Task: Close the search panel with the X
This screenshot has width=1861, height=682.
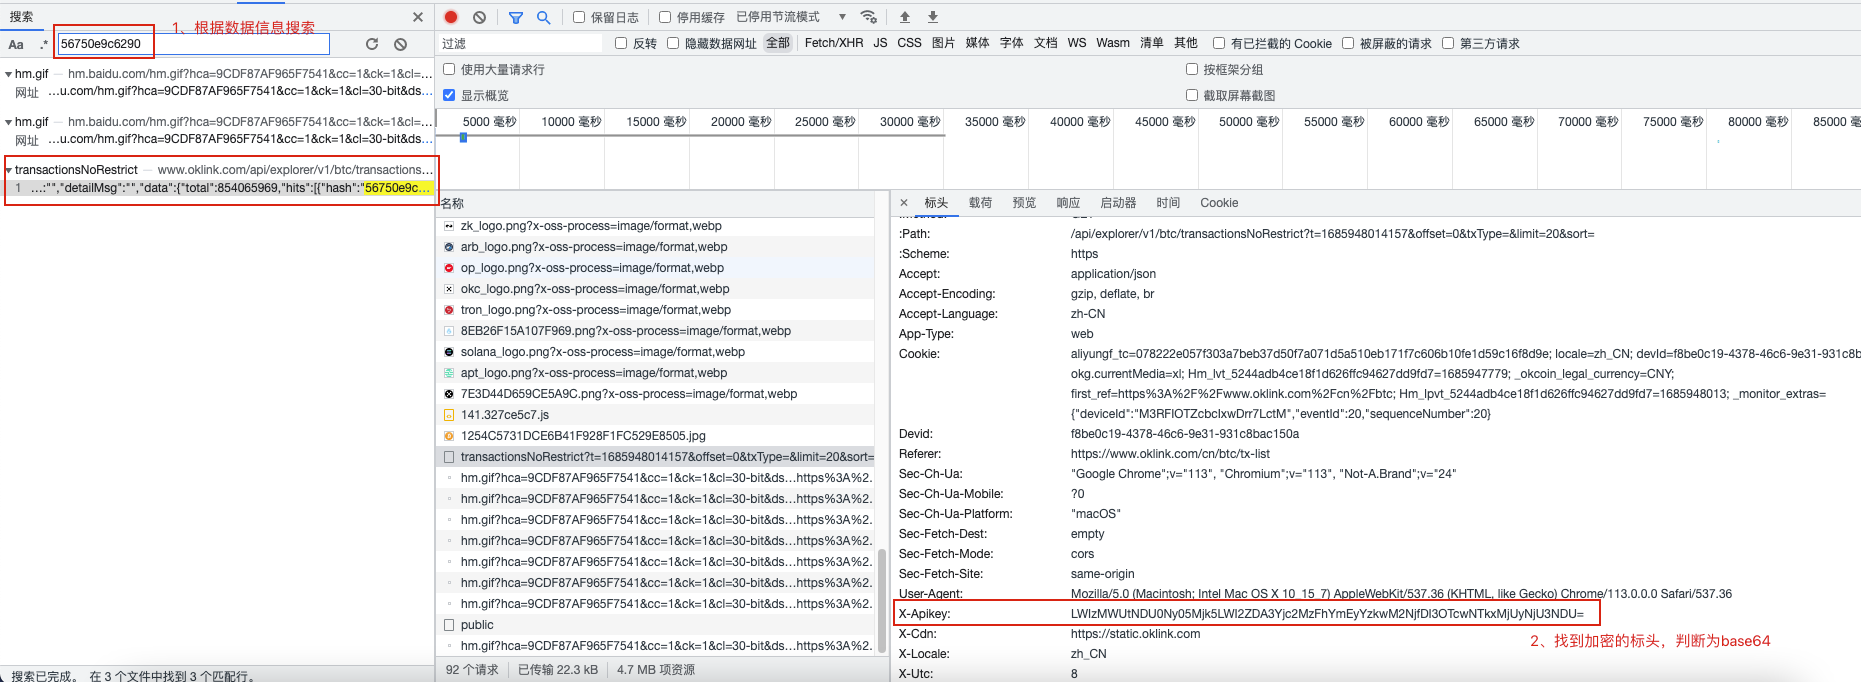Action: [418, 17]
